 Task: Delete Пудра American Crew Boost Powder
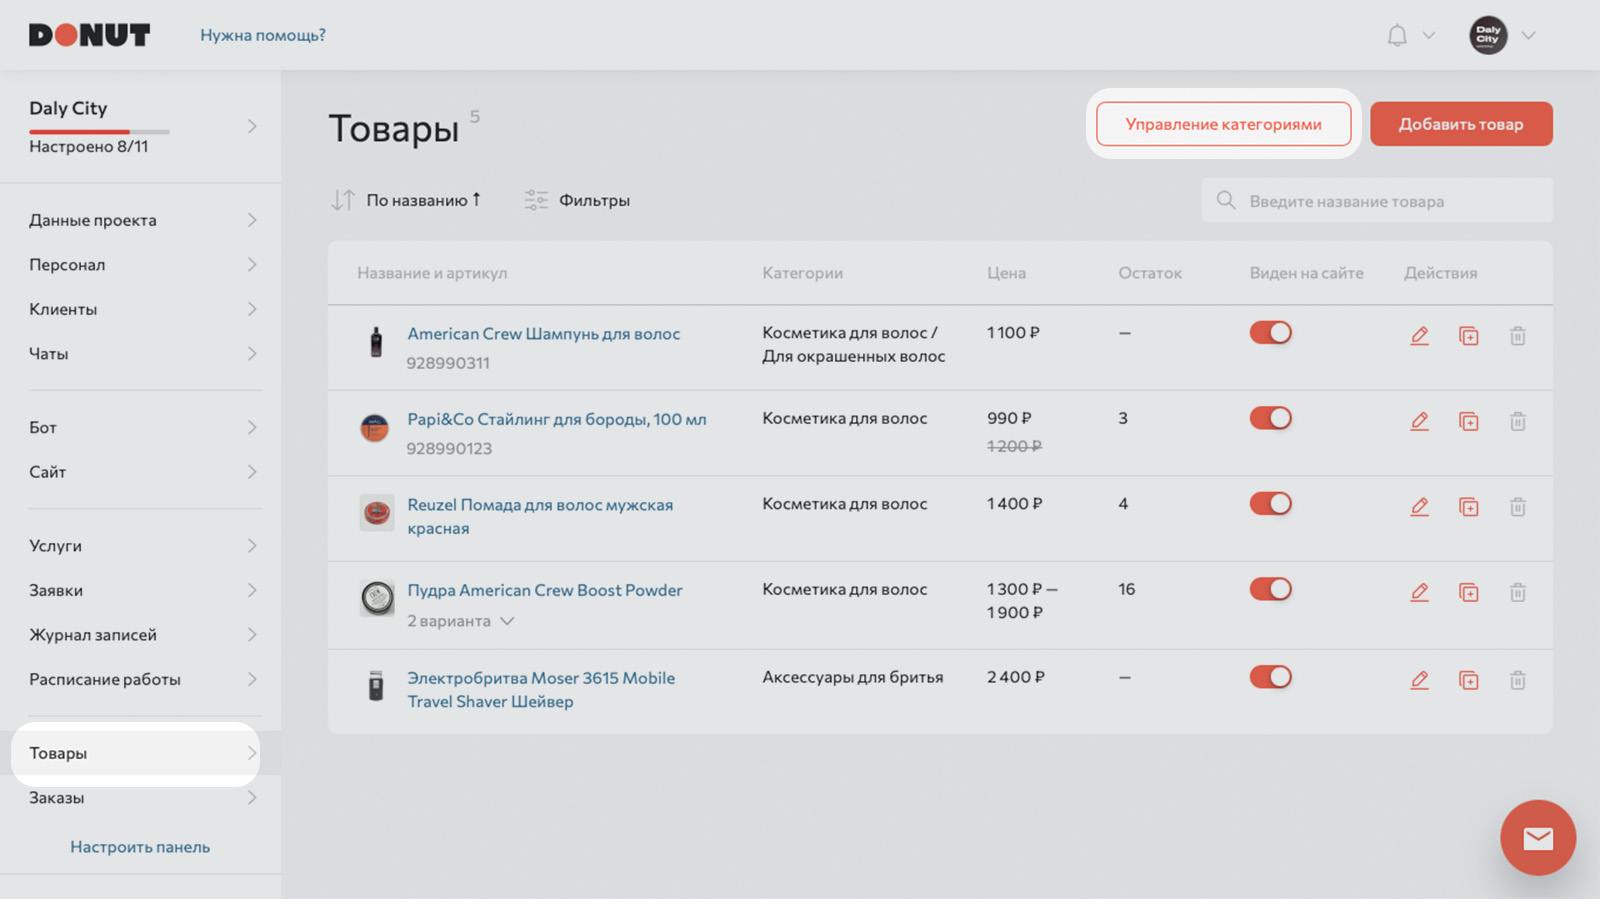(1517, 592)
